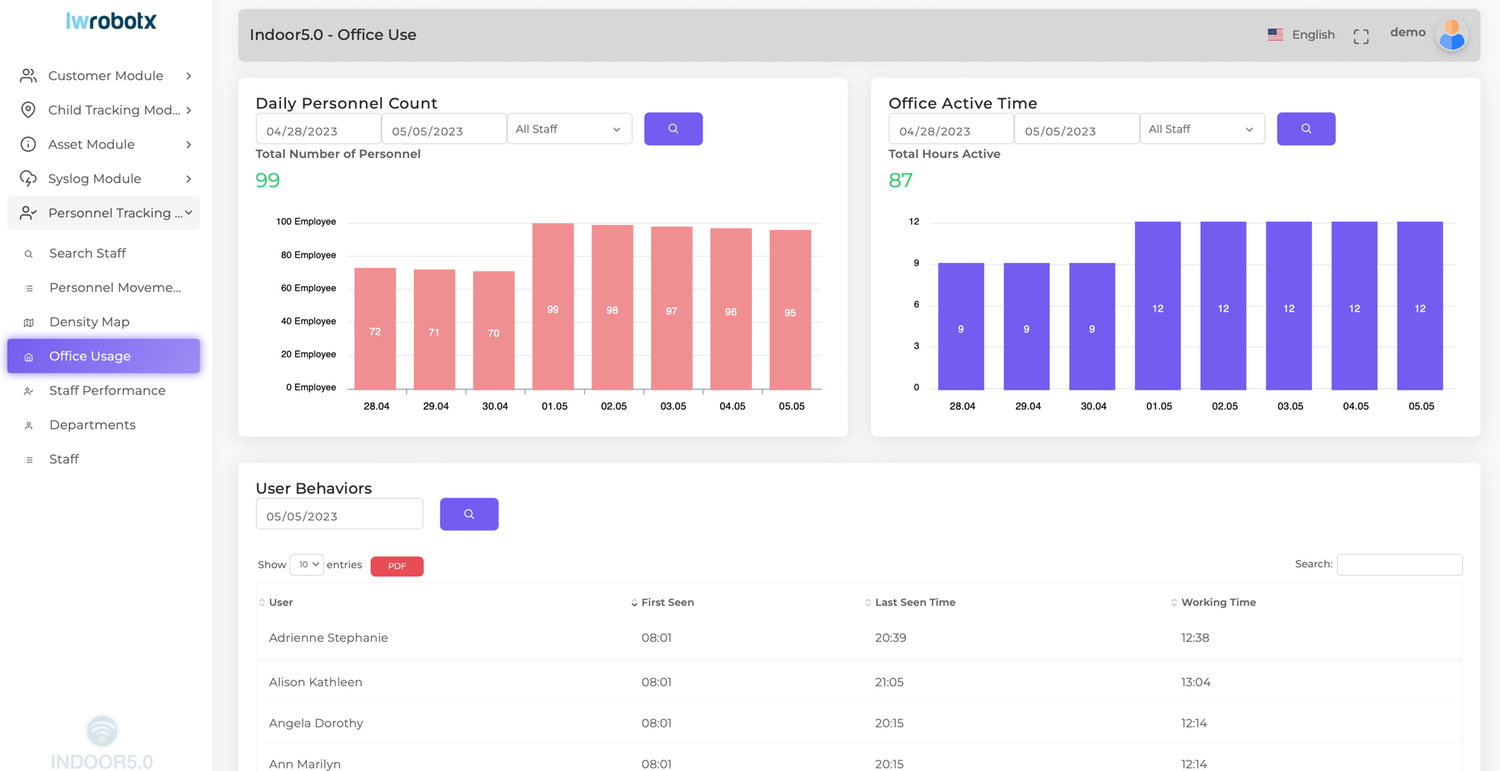Click the Asset Module info icon

point(27,144)
